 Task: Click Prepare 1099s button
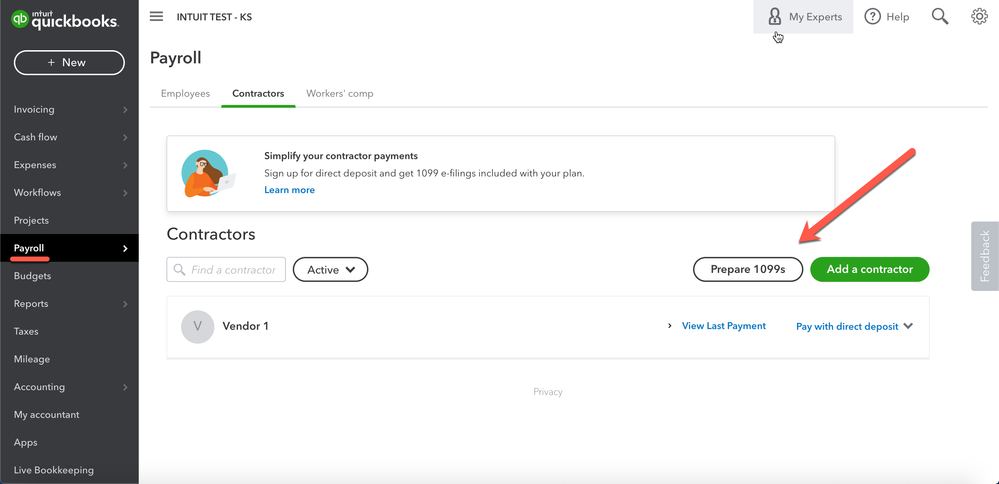click(x=748, y=269)
